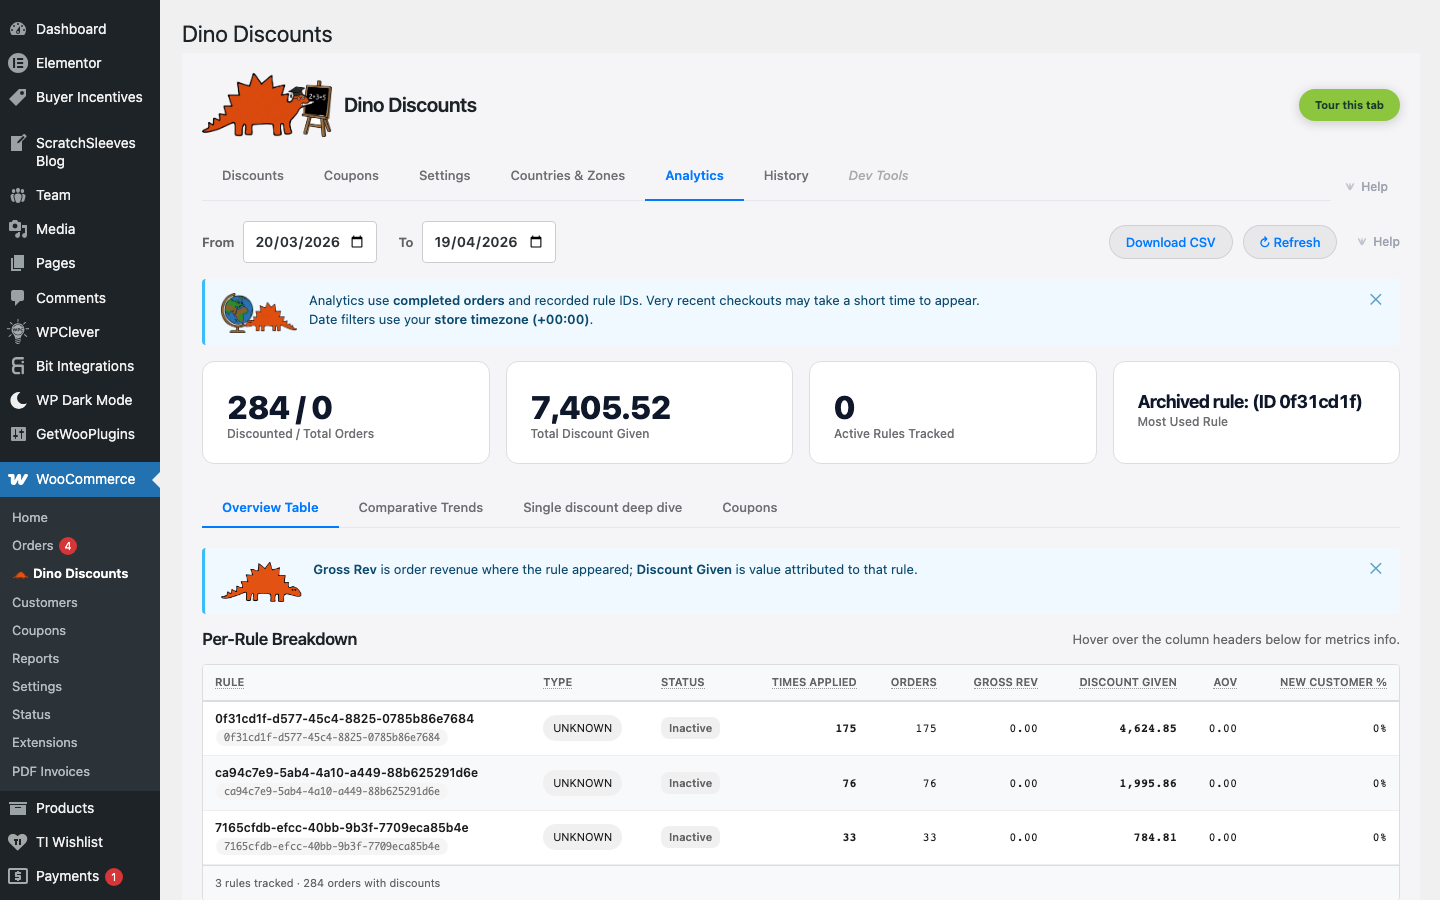Screen dimensions: 1440x900
Task: Open WooCommerce Coupons sidebar link
Action: tap(39, 630)
